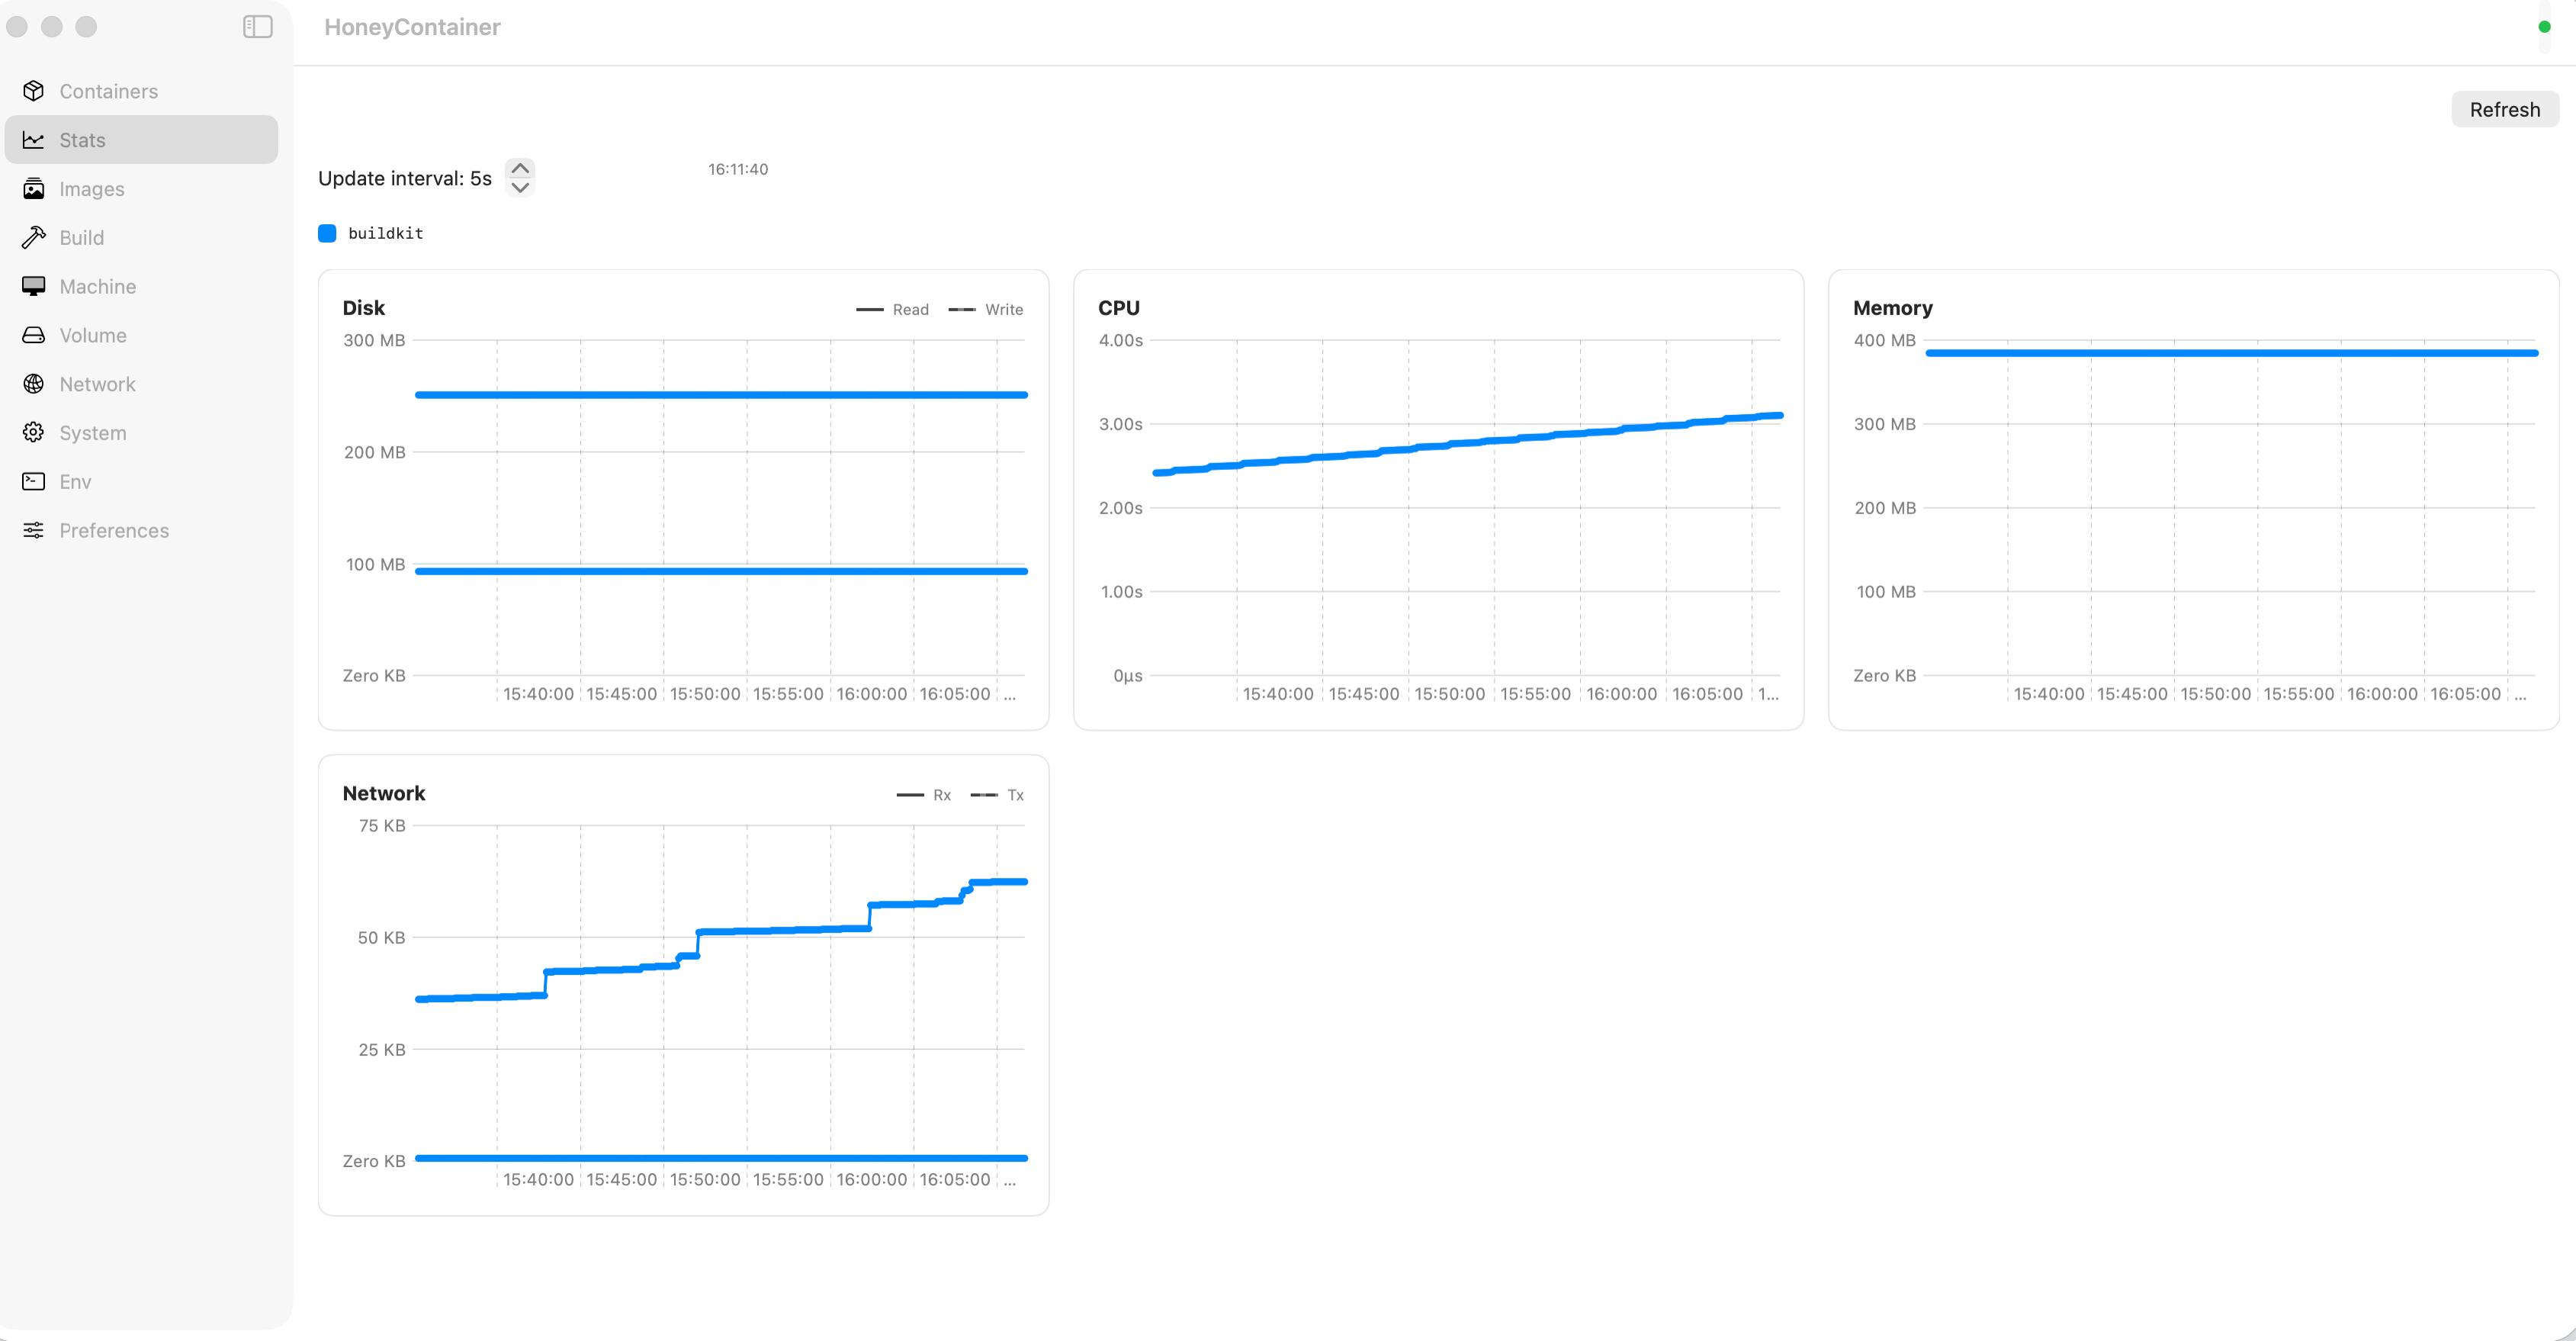Select the Volume drive icon
Screen dimensions: 2576x1341
[33, 335]
